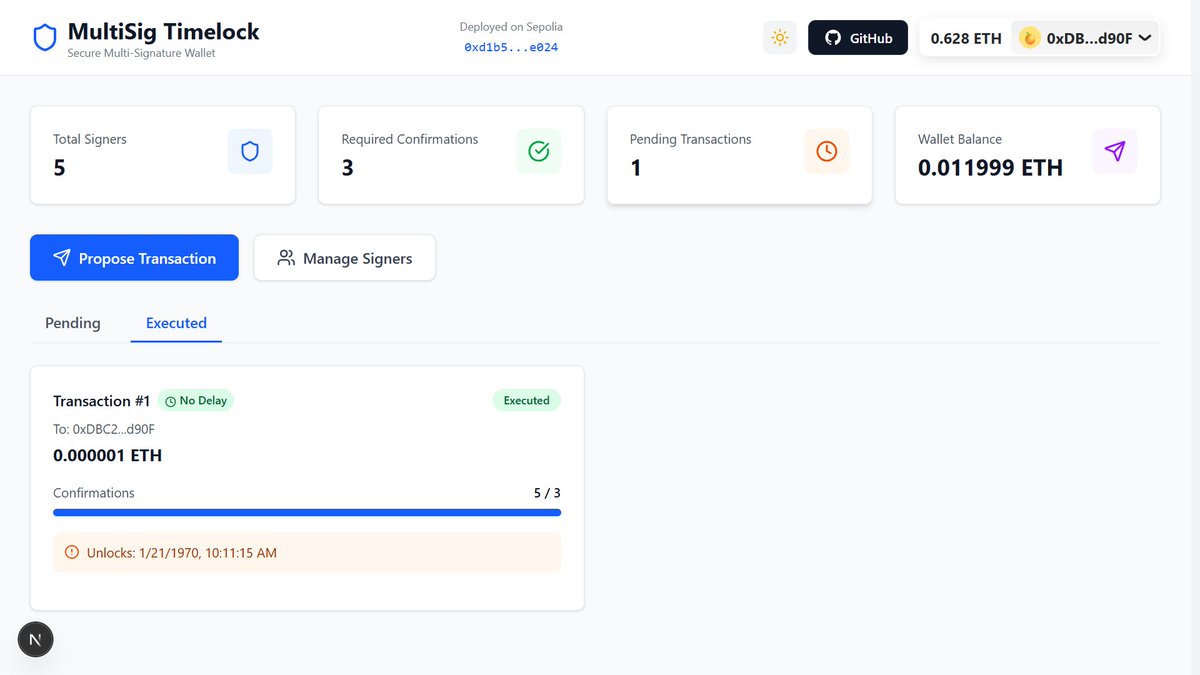Click the Next.js dev tools N icon
This screenshot has height=675, width=1200.
click(36, 640)
